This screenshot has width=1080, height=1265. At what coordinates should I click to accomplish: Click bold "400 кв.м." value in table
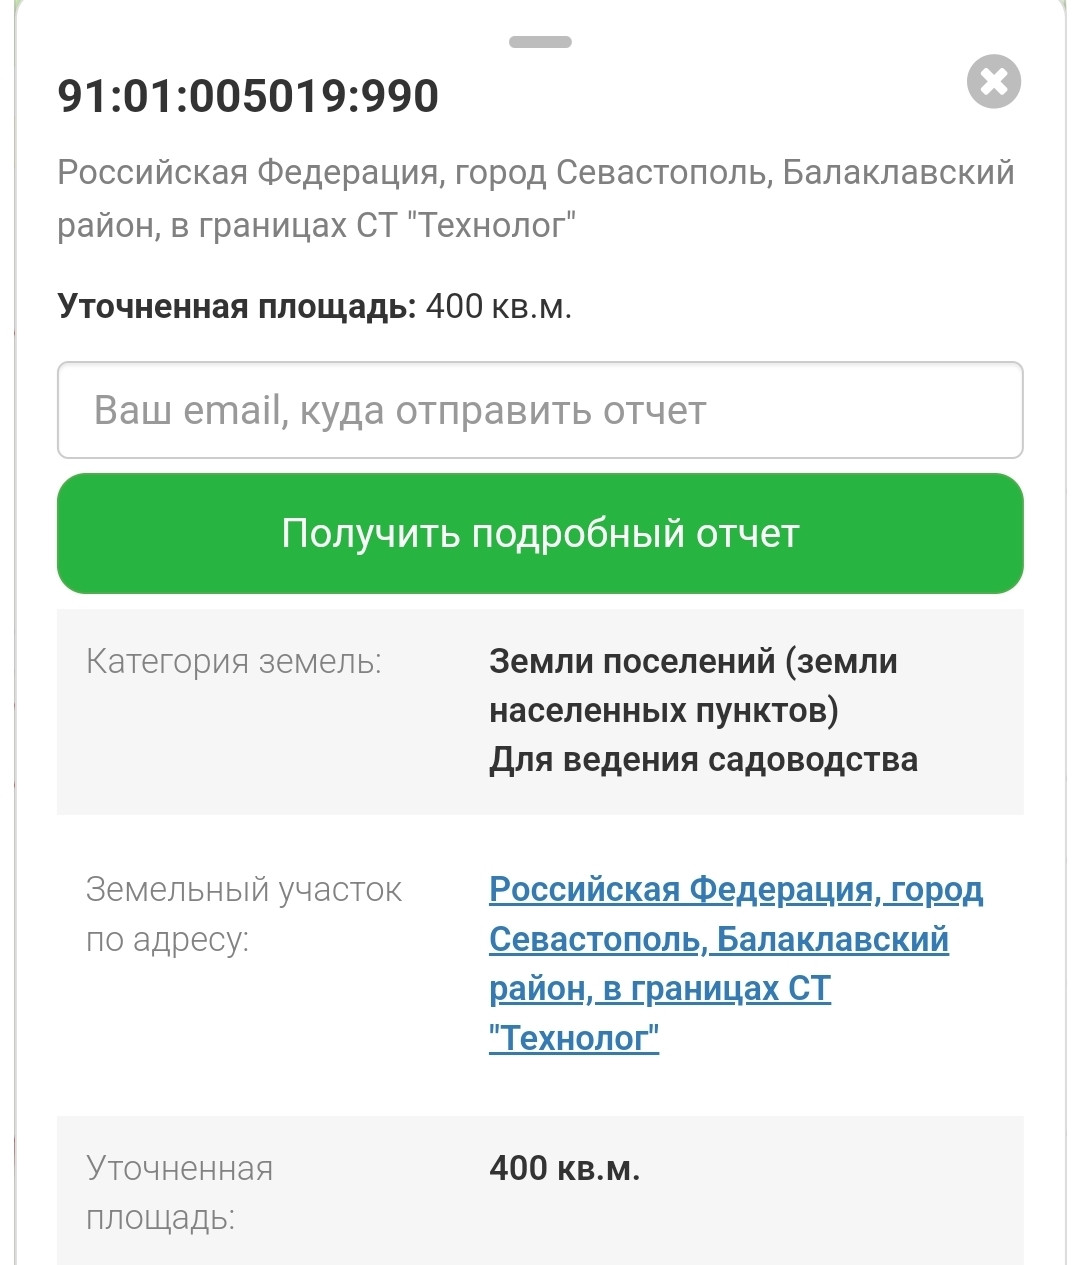pos(564,1168)
